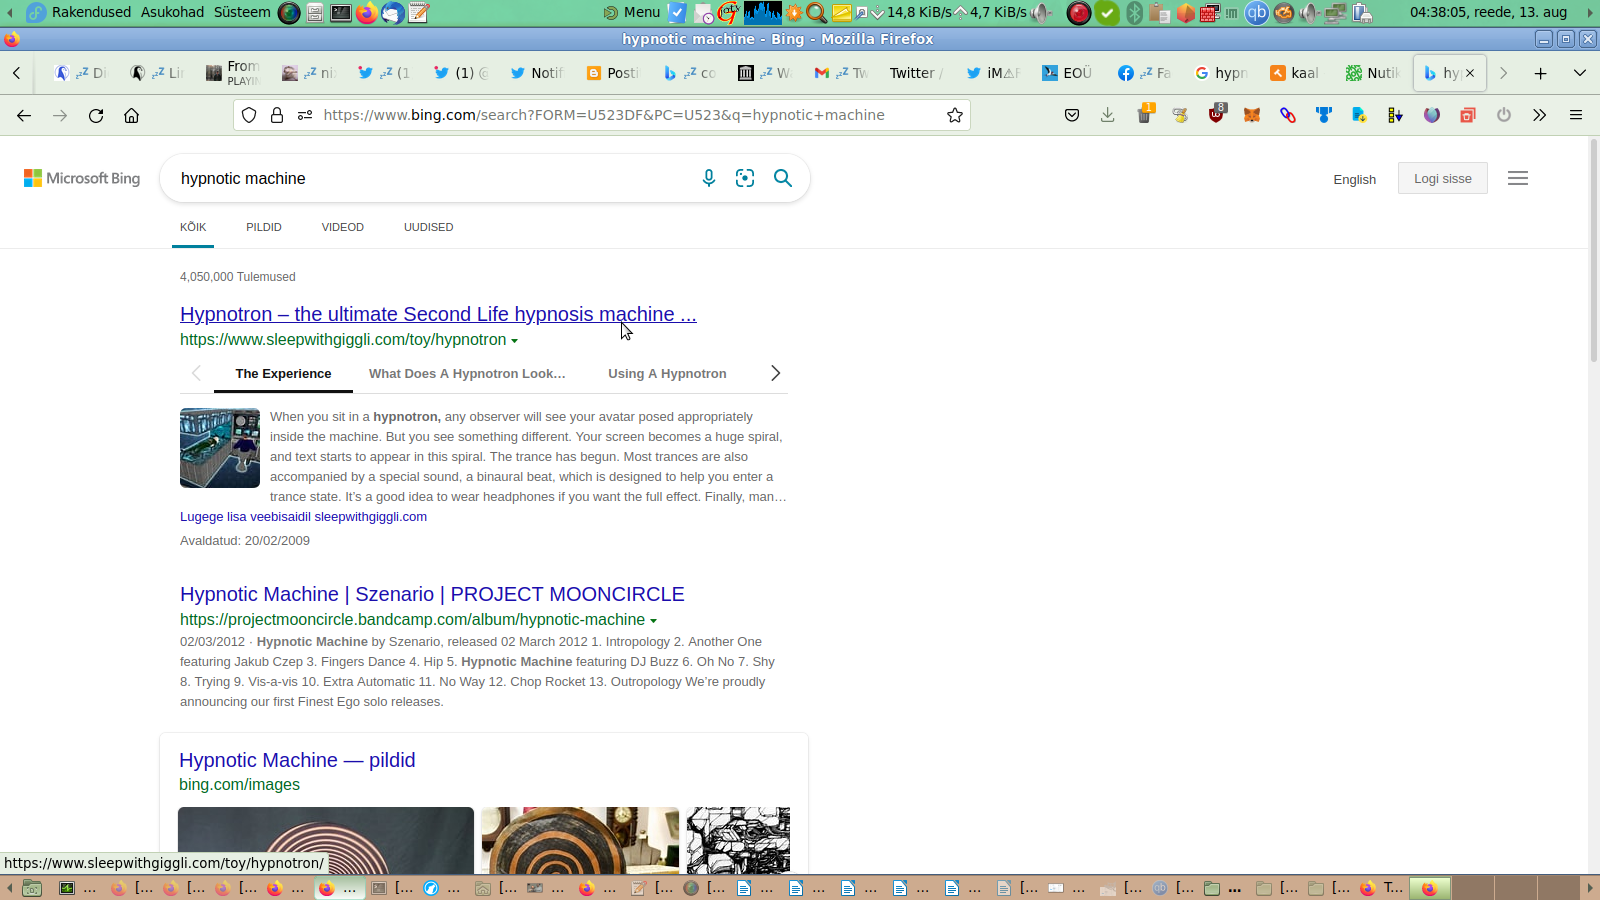Expand sleepwithgiggli URL dropdown arrow
Screen dimensions: 1600x900
pos(515,341)
